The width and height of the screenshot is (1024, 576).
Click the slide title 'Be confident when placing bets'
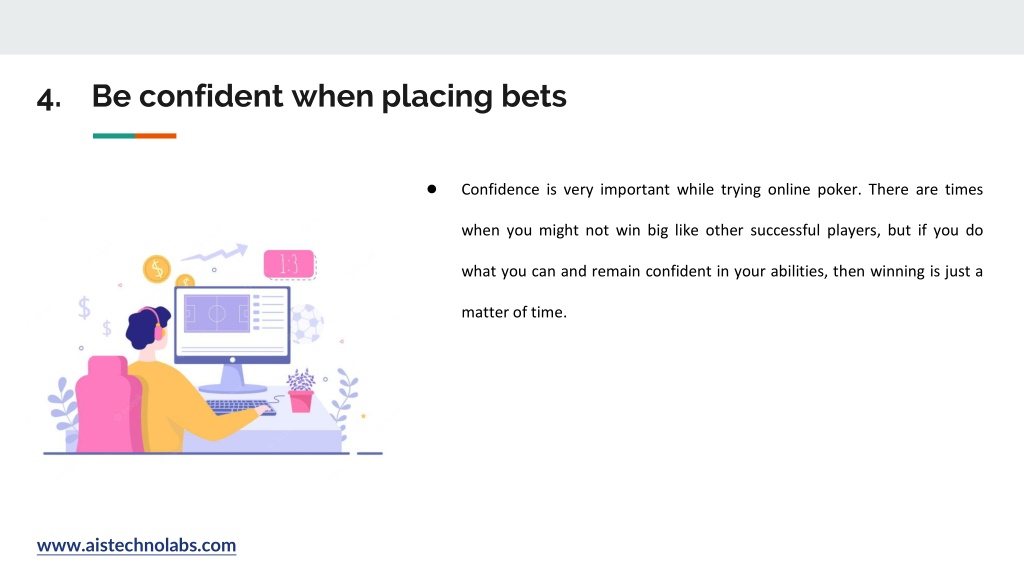coord(328,97)
